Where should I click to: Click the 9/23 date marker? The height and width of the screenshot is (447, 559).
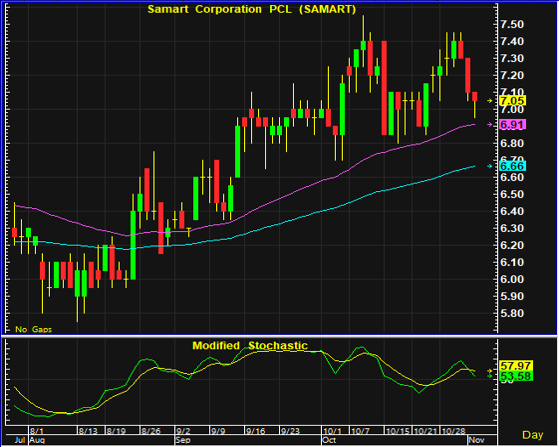click(x=290, y=431)
